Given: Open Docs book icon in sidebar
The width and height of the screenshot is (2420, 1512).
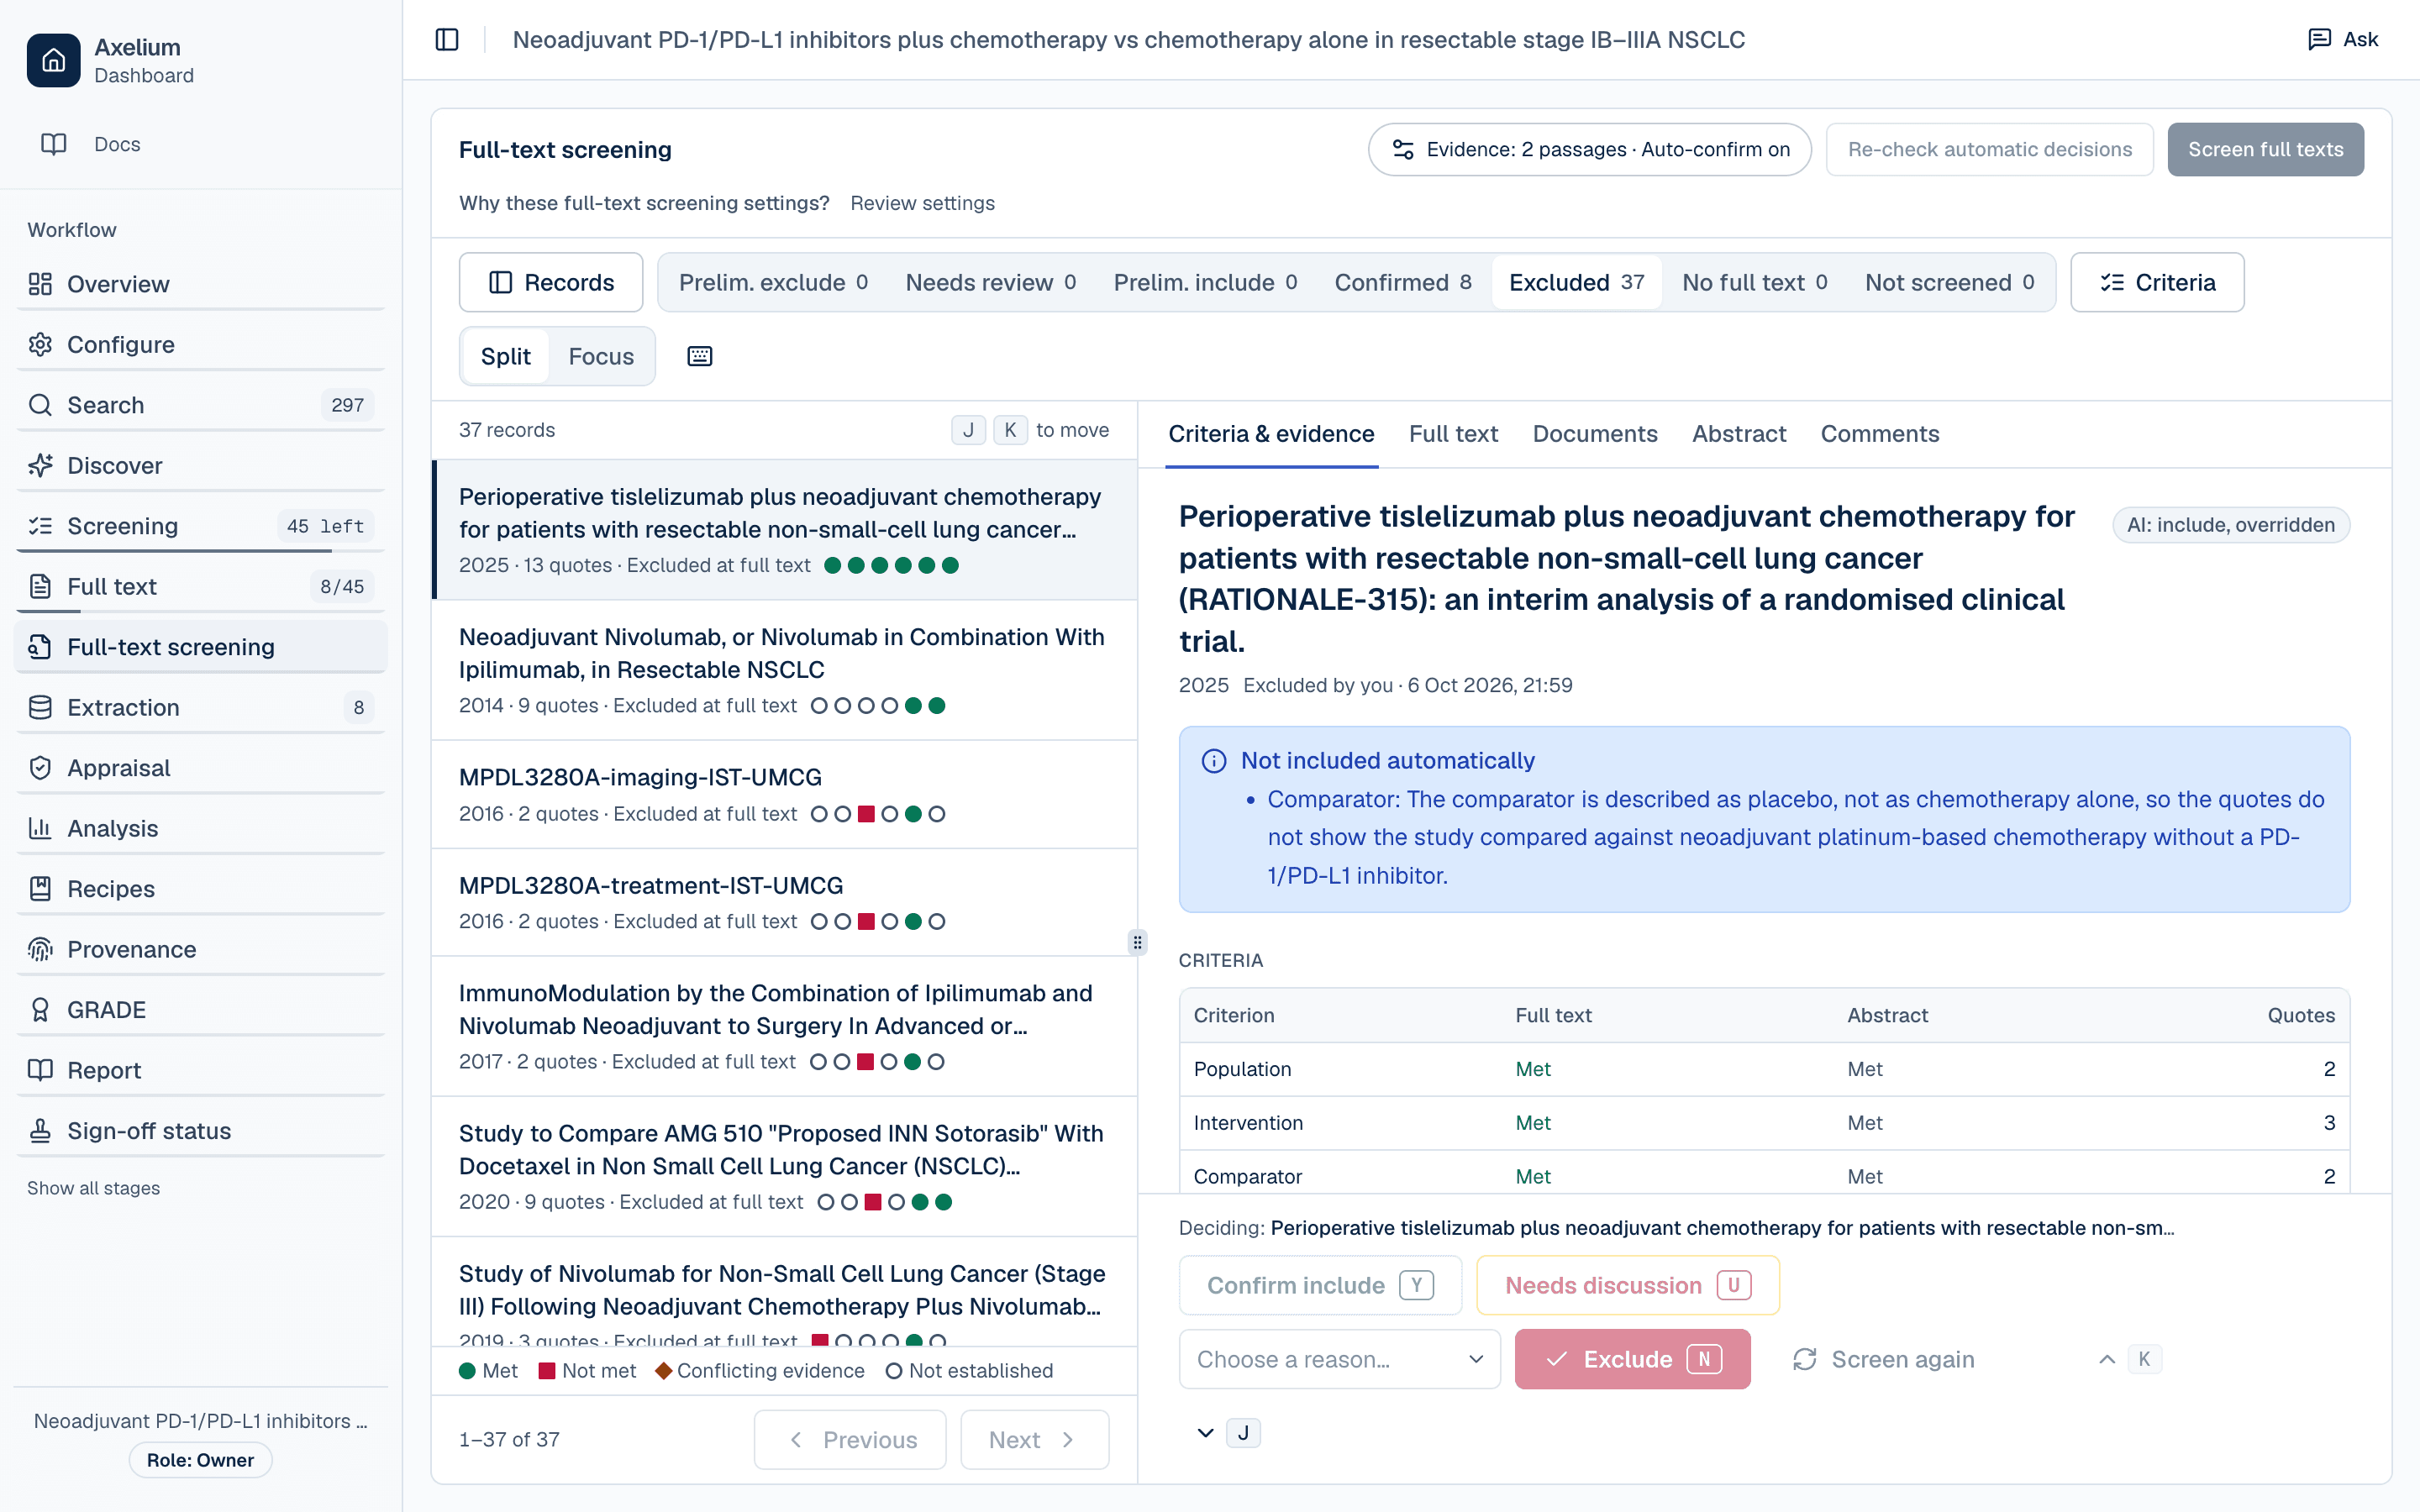Looking at the screenshot, I should click(53, 144).
